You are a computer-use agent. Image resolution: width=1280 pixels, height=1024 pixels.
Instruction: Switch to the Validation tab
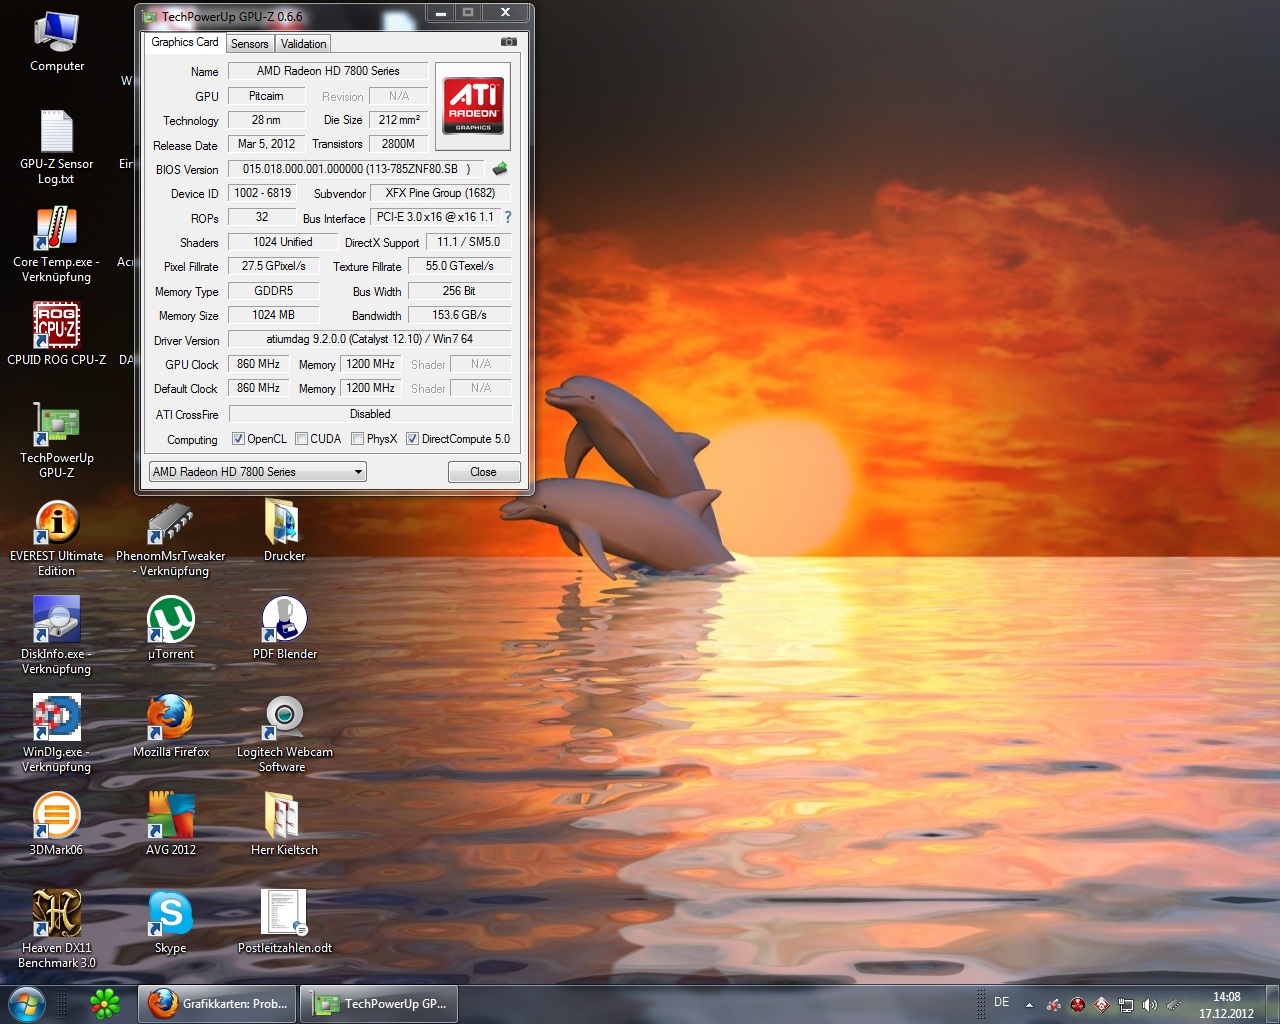coord(303,44)
